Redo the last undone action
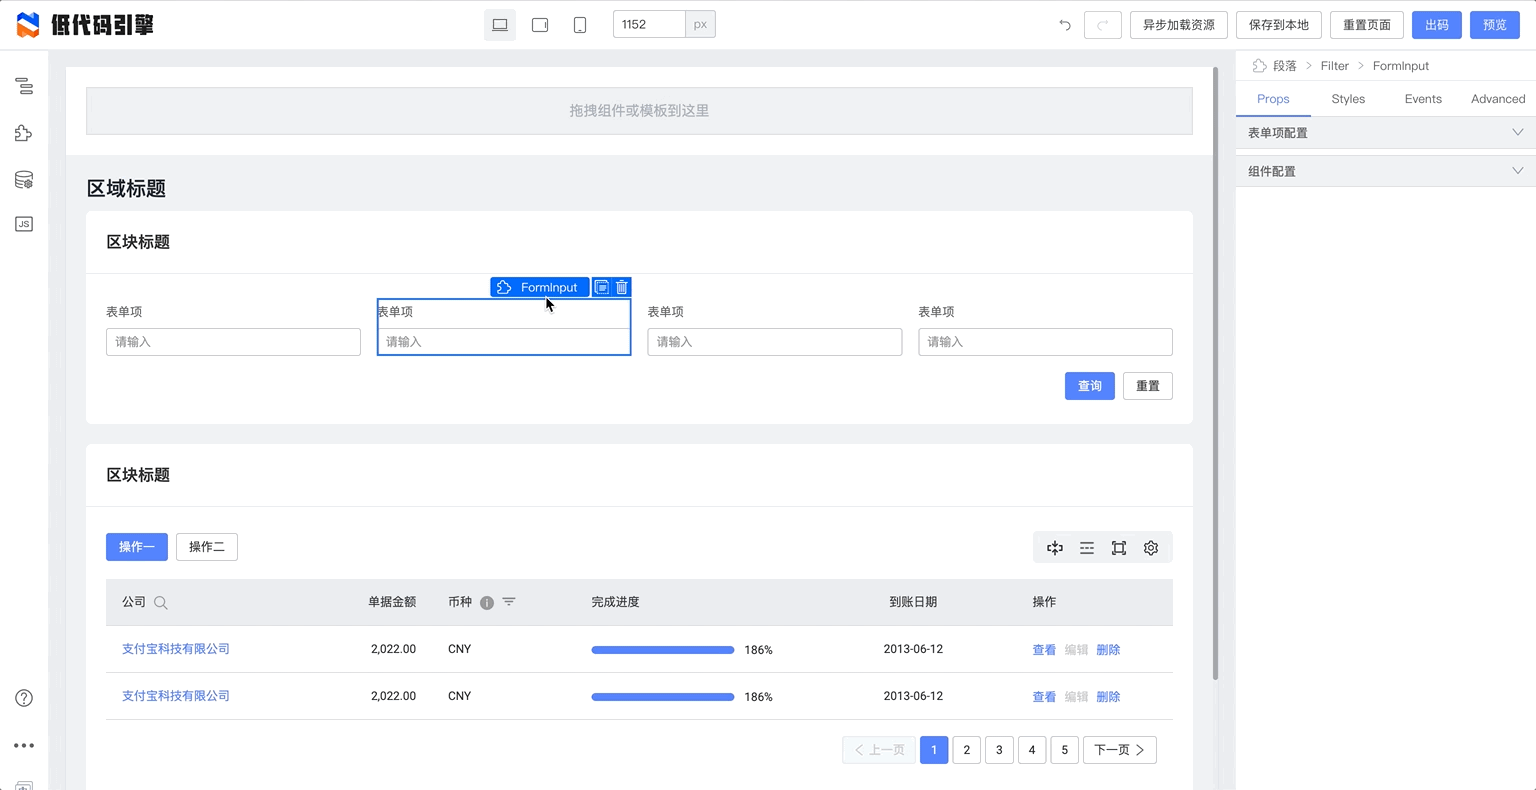The width and height of the screenshot is (1536, 790). coord(1103,25)
